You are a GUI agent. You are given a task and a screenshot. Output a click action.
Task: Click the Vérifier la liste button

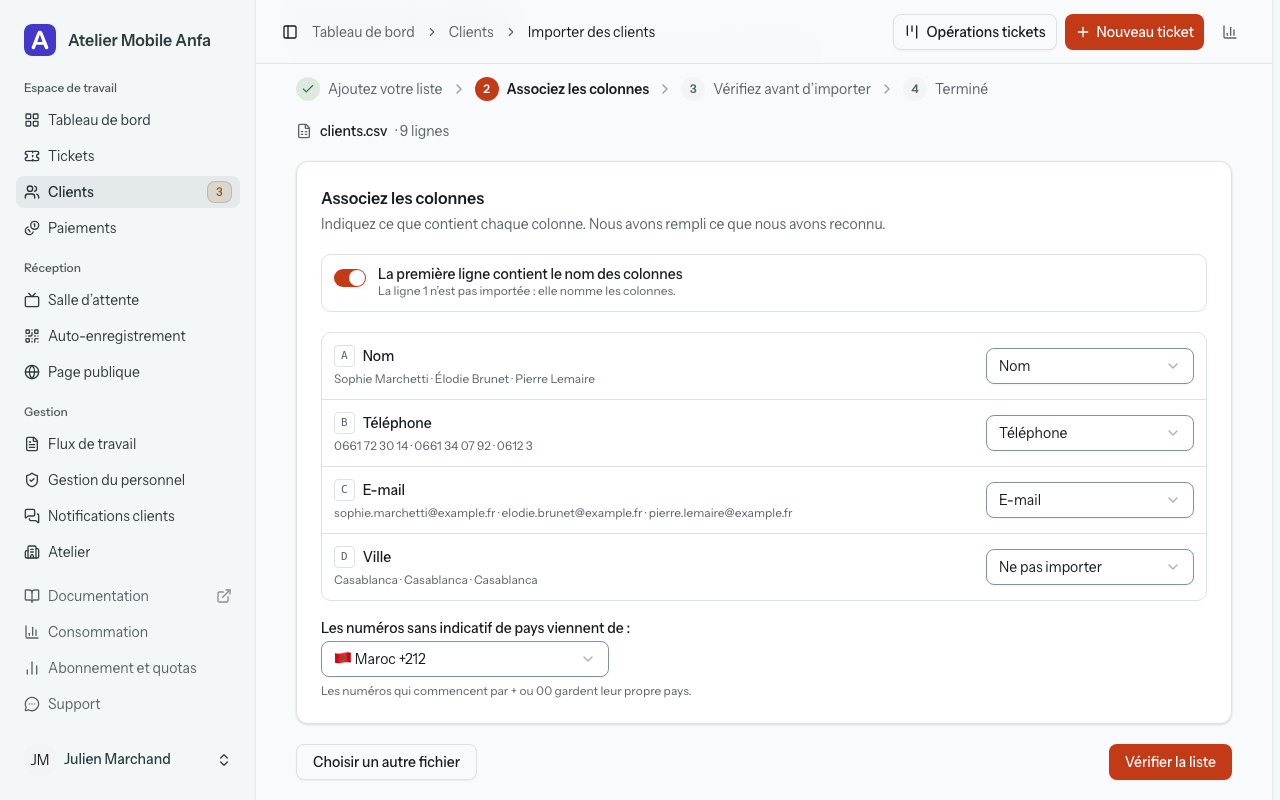click(x=1170, y=762)
